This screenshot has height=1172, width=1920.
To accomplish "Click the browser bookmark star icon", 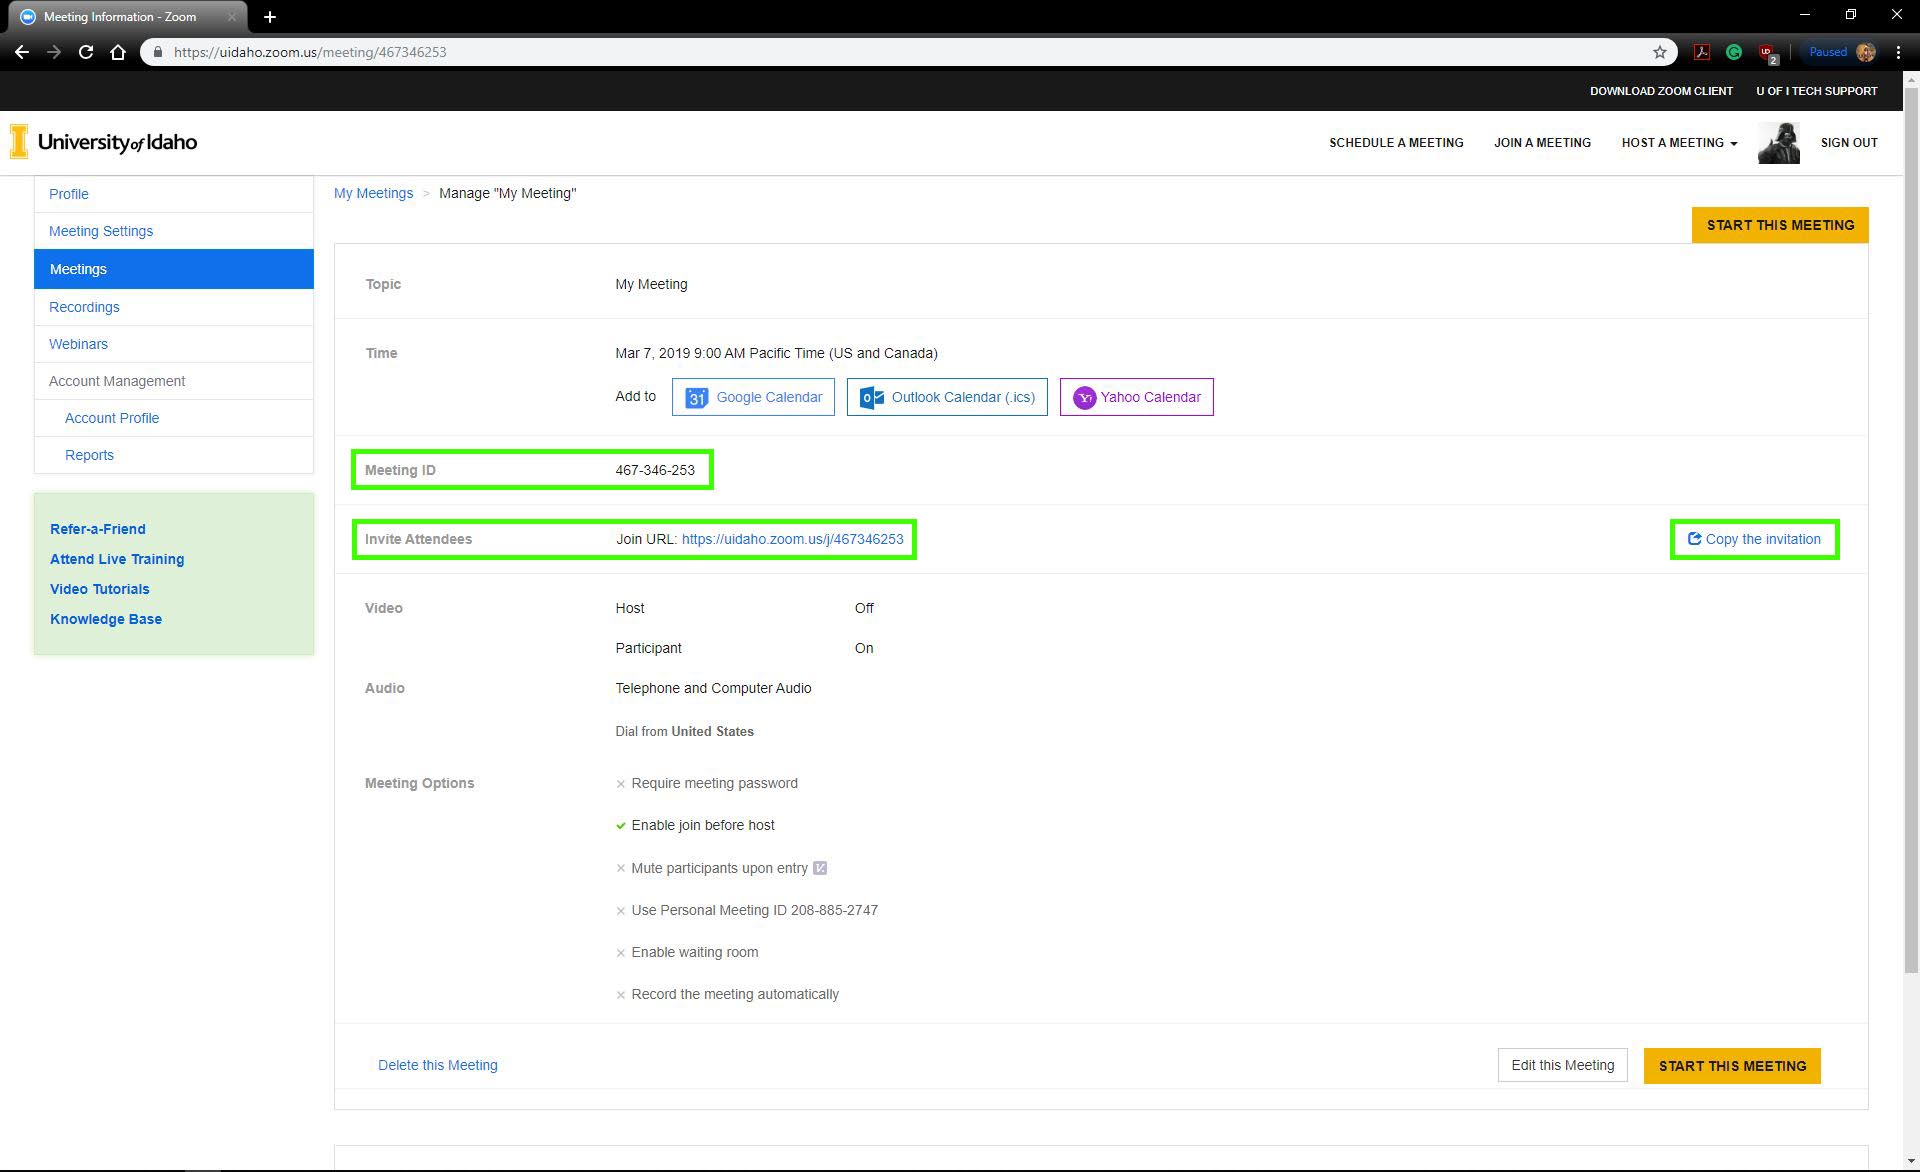I will (x=1659, y=52).
